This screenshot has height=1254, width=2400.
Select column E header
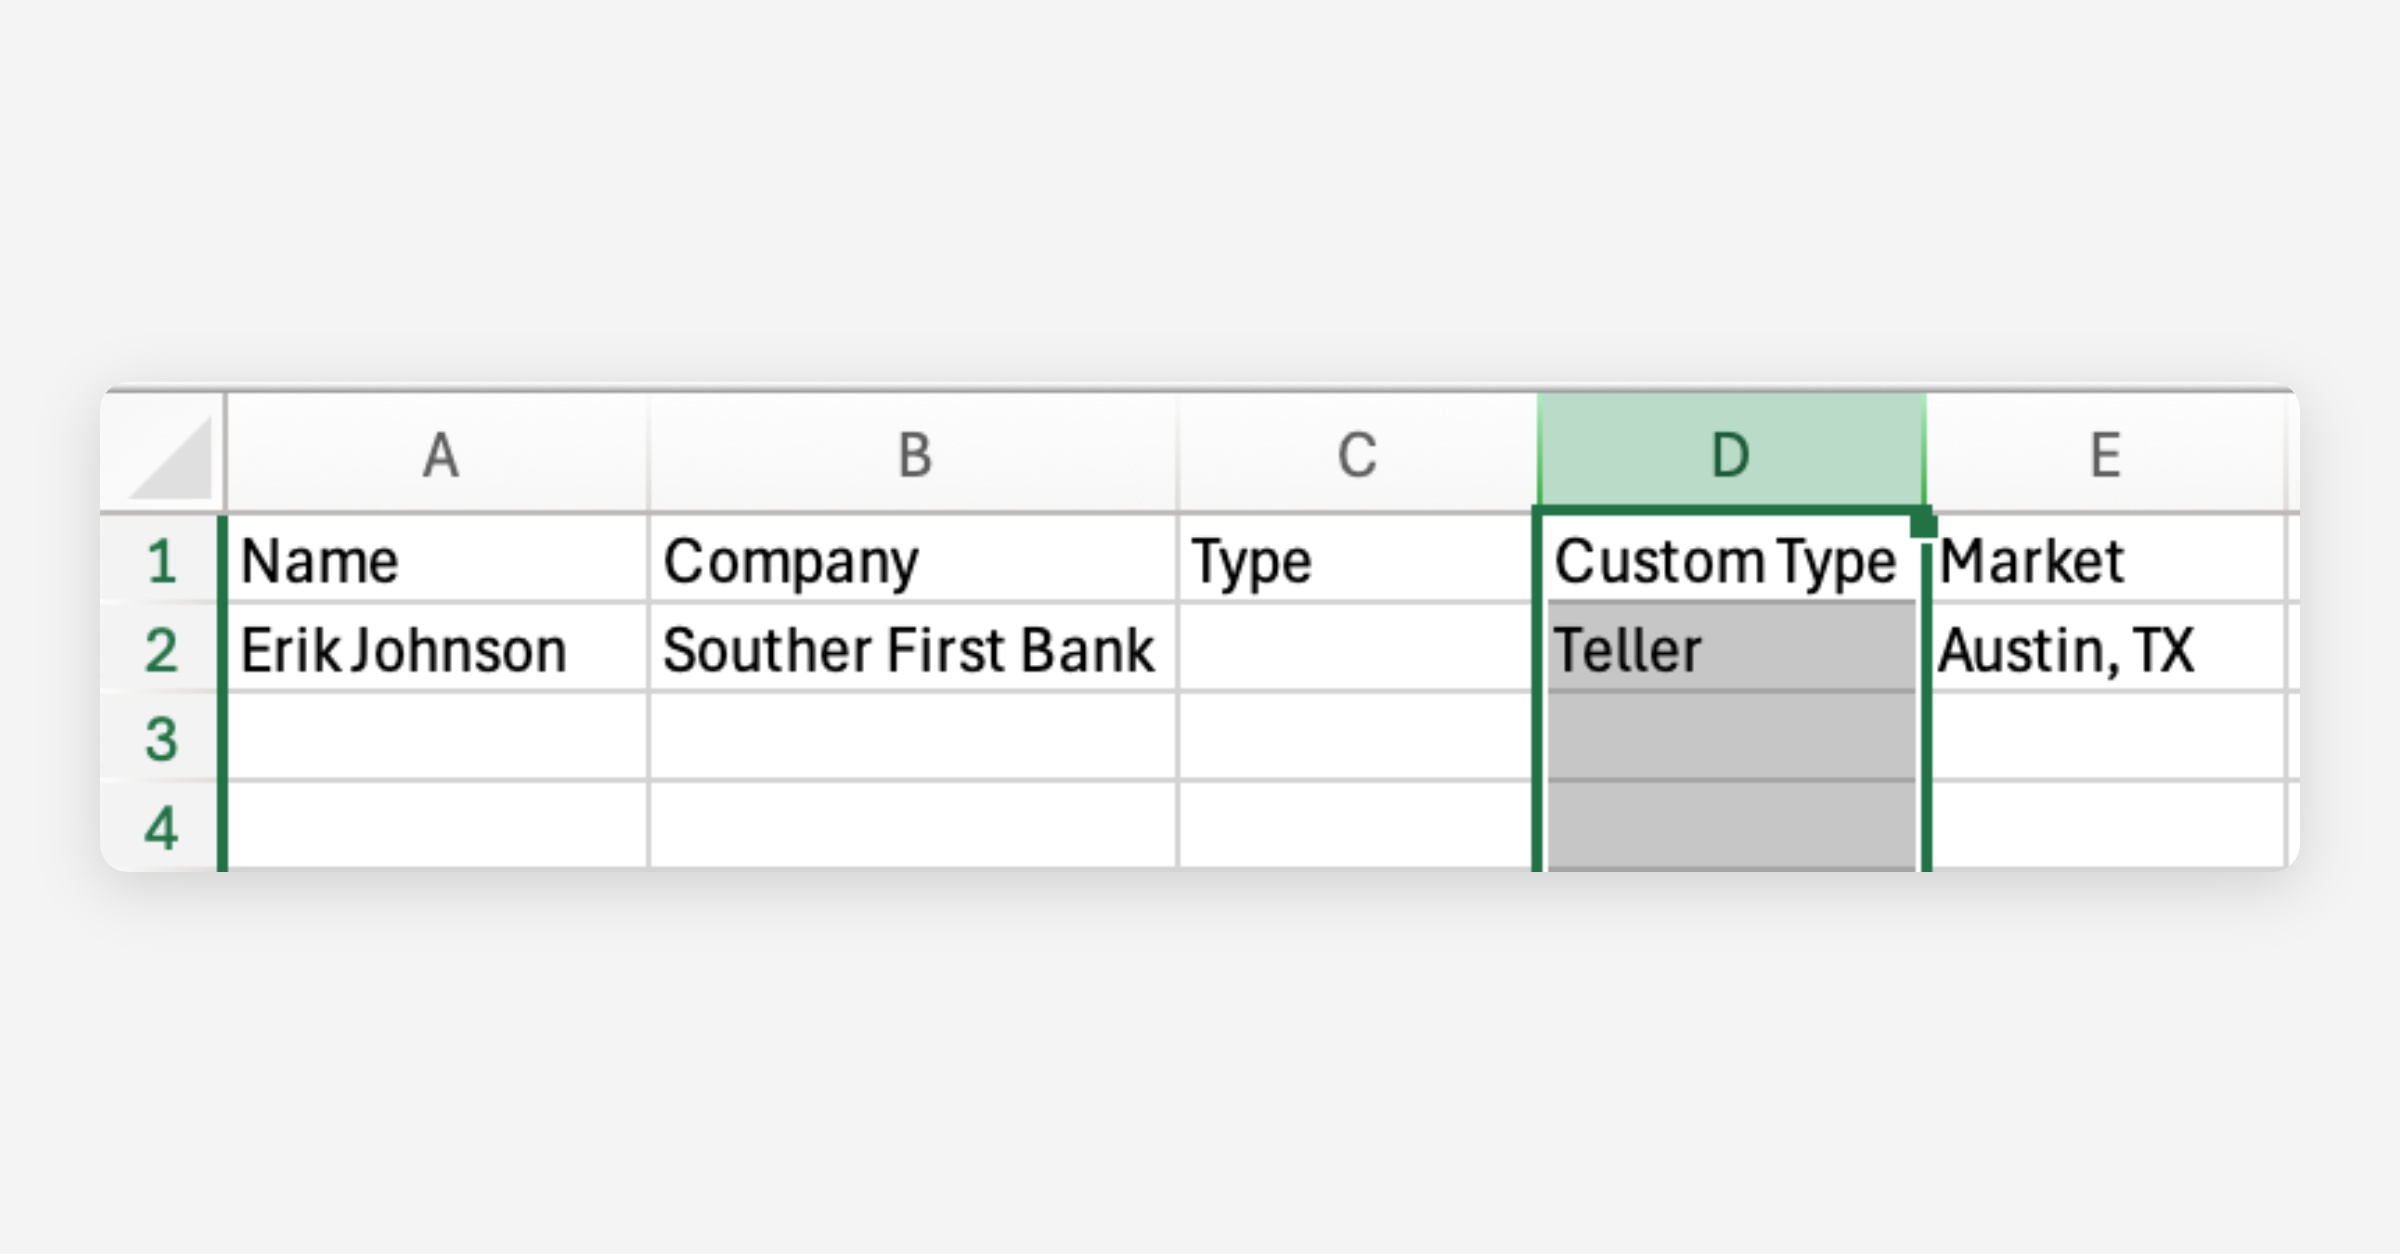tap(2105, 455)
